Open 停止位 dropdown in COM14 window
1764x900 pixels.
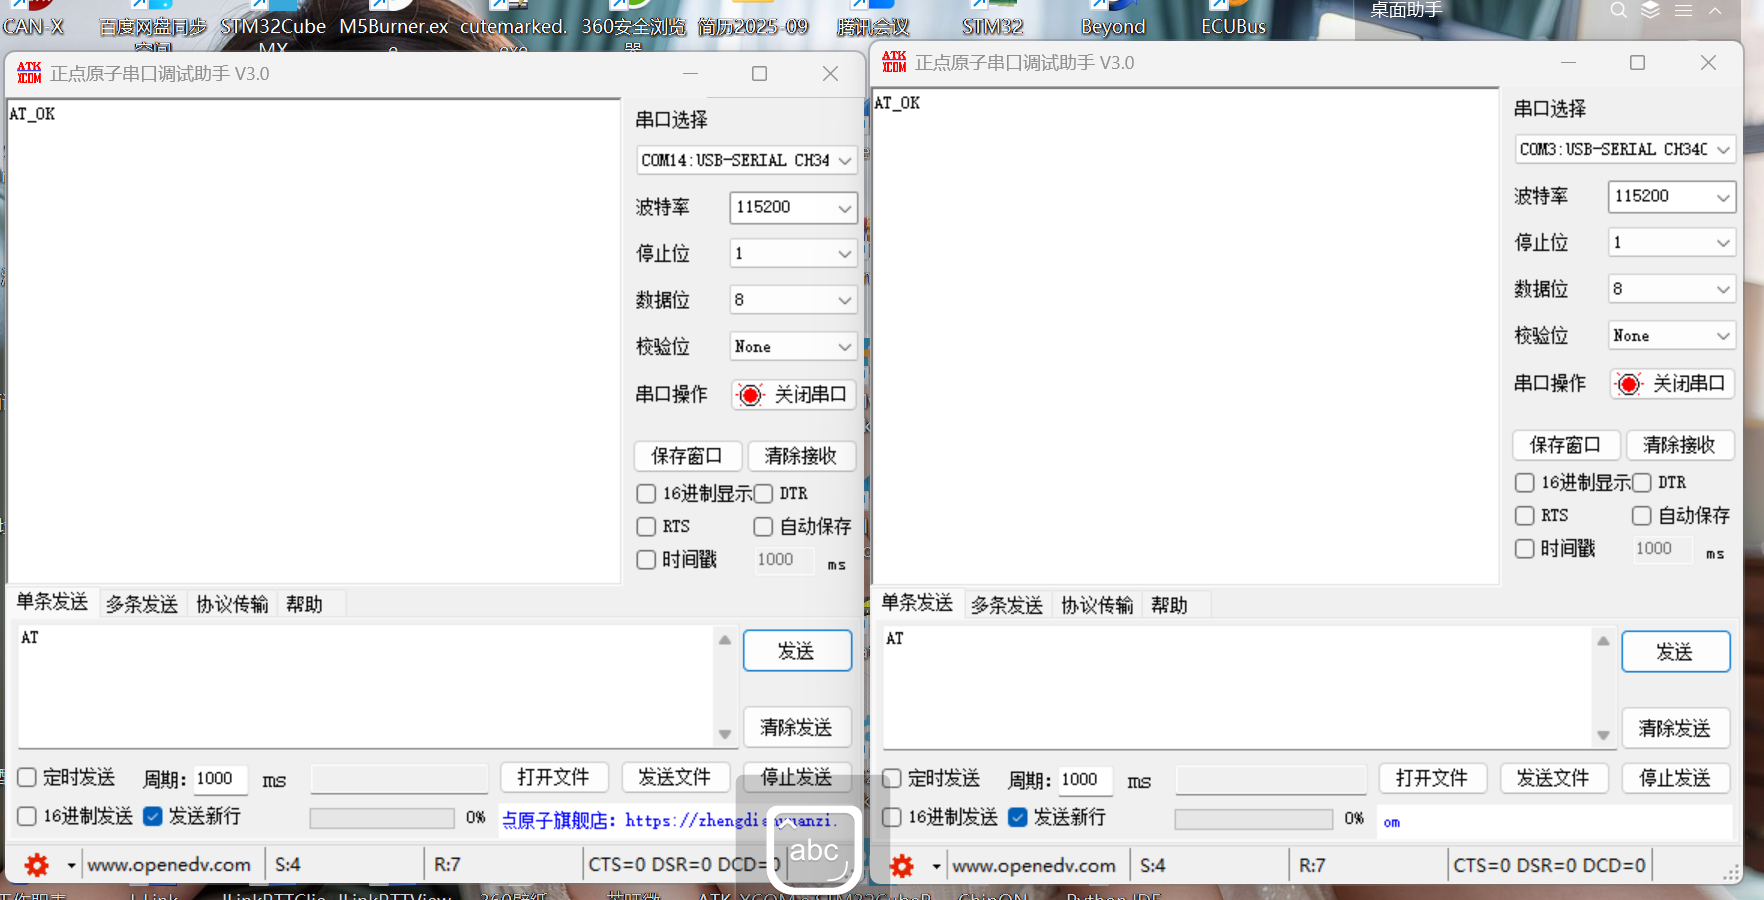(x=794, y=254)
